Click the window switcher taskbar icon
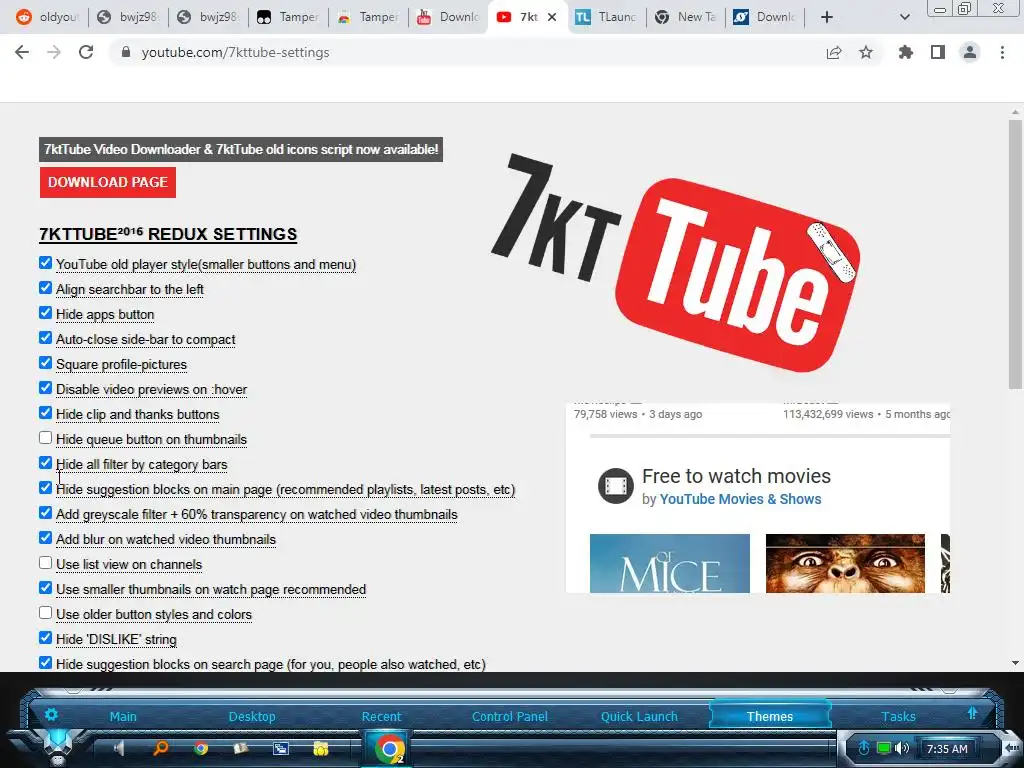The width and height of the screenshot is (1024, 768). tap(281, 748)
